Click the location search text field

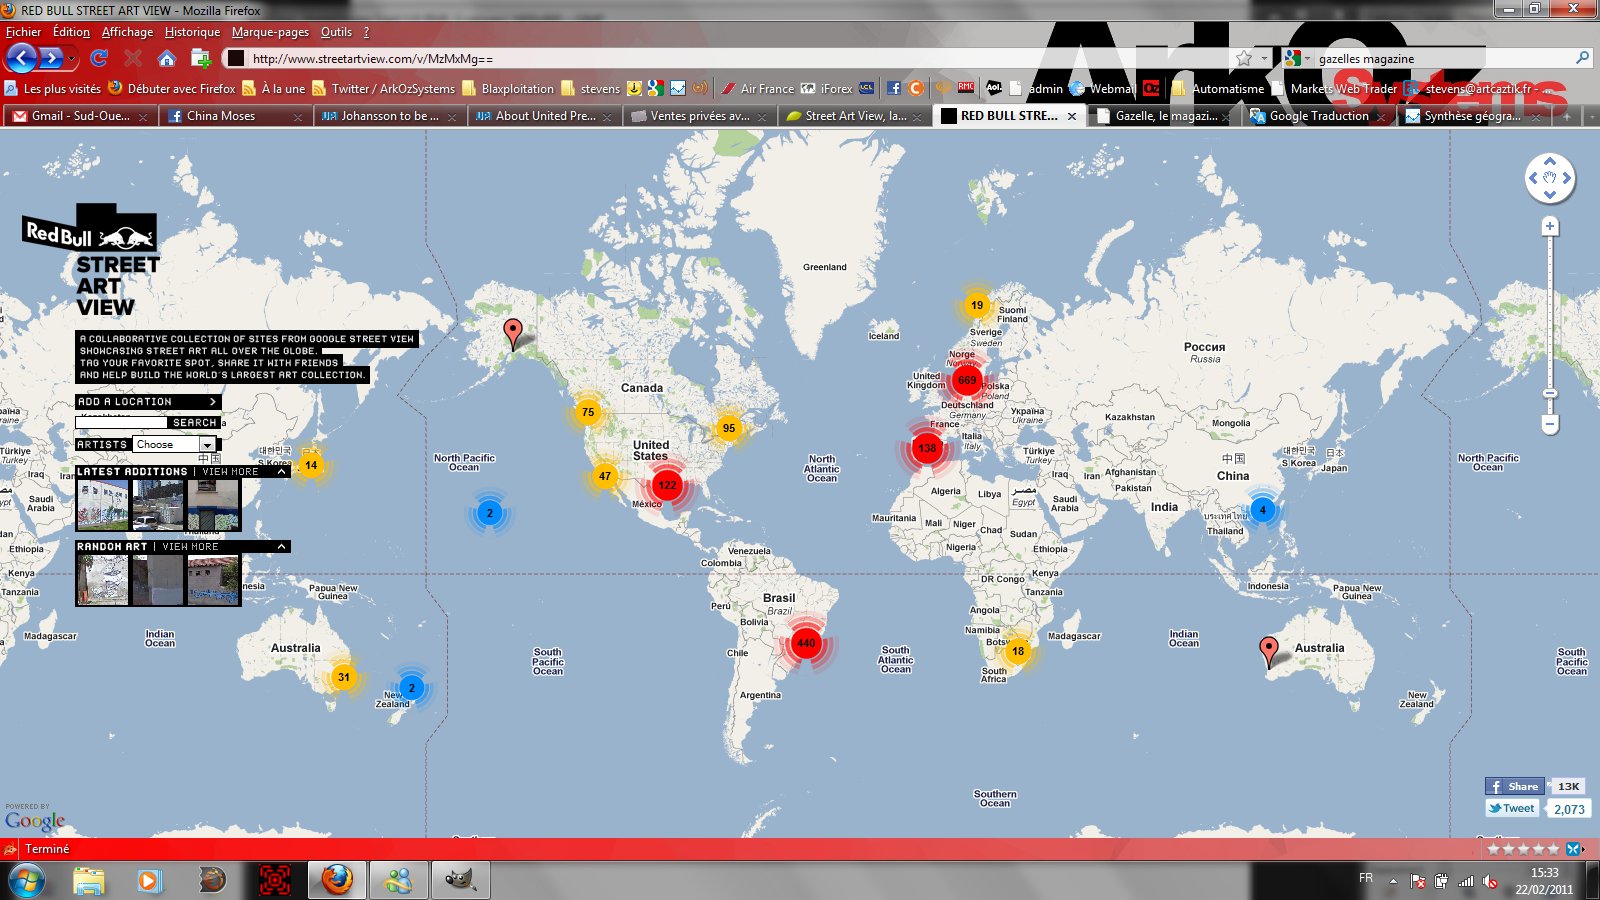[x=121, y=422]
